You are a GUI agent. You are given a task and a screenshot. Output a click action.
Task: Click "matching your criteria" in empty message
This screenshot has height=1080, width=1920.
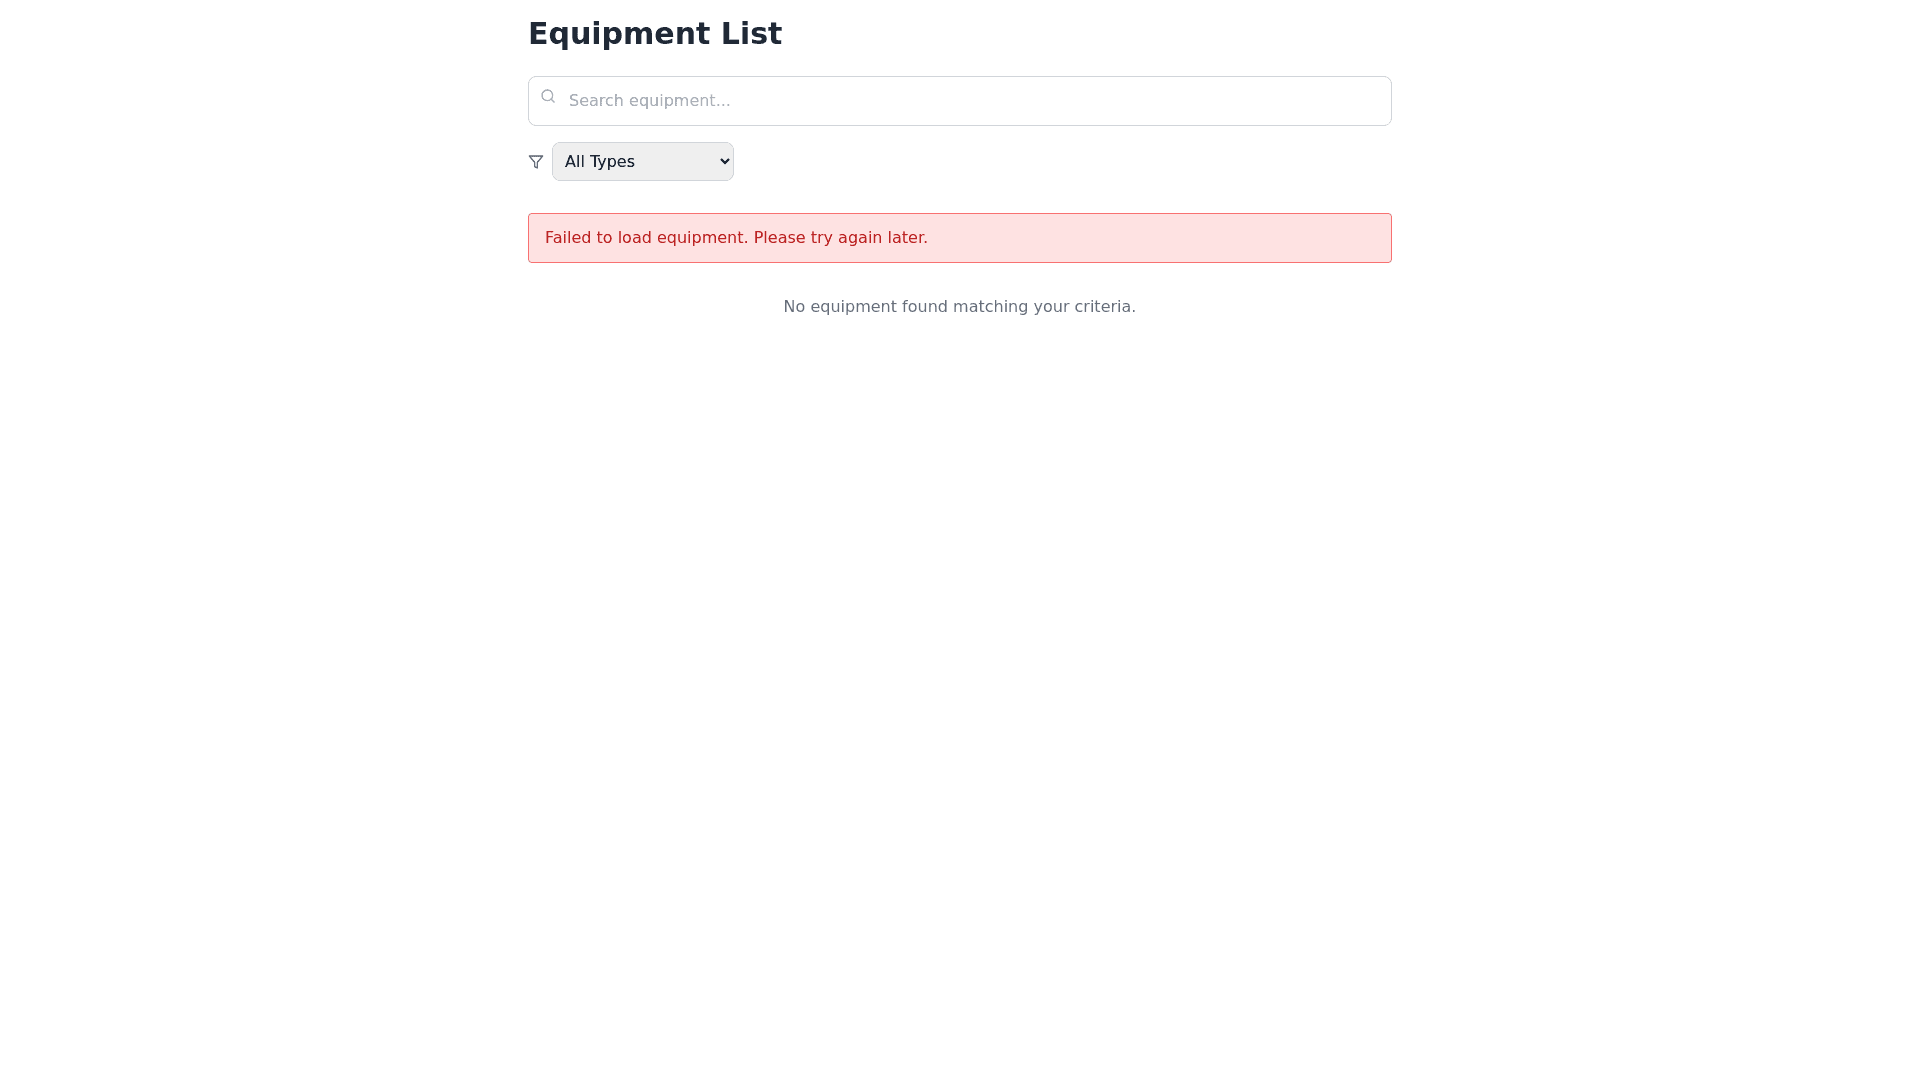[x=1044, y=307]
